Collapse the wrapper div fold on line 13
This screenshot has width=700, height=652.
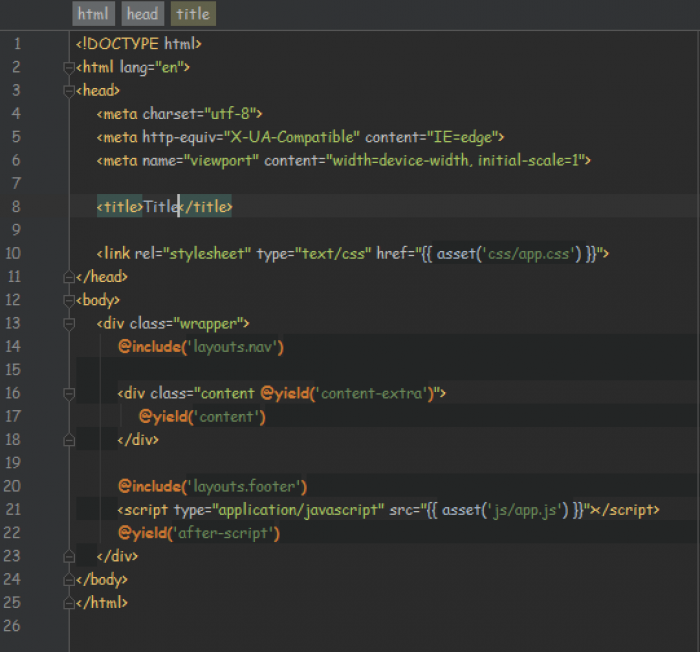(x=69, y=324)
